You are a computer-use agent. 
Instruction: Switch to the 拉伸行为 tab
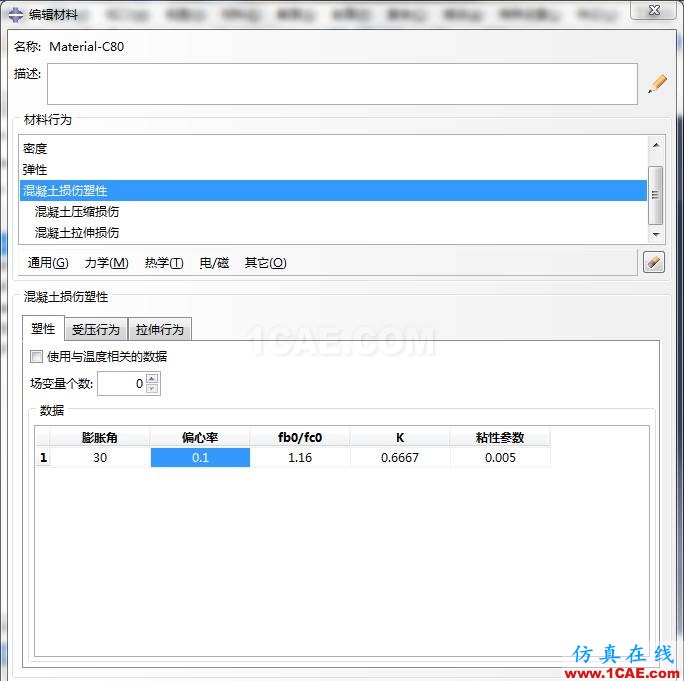pyautogui.click(x=160, y=329)
